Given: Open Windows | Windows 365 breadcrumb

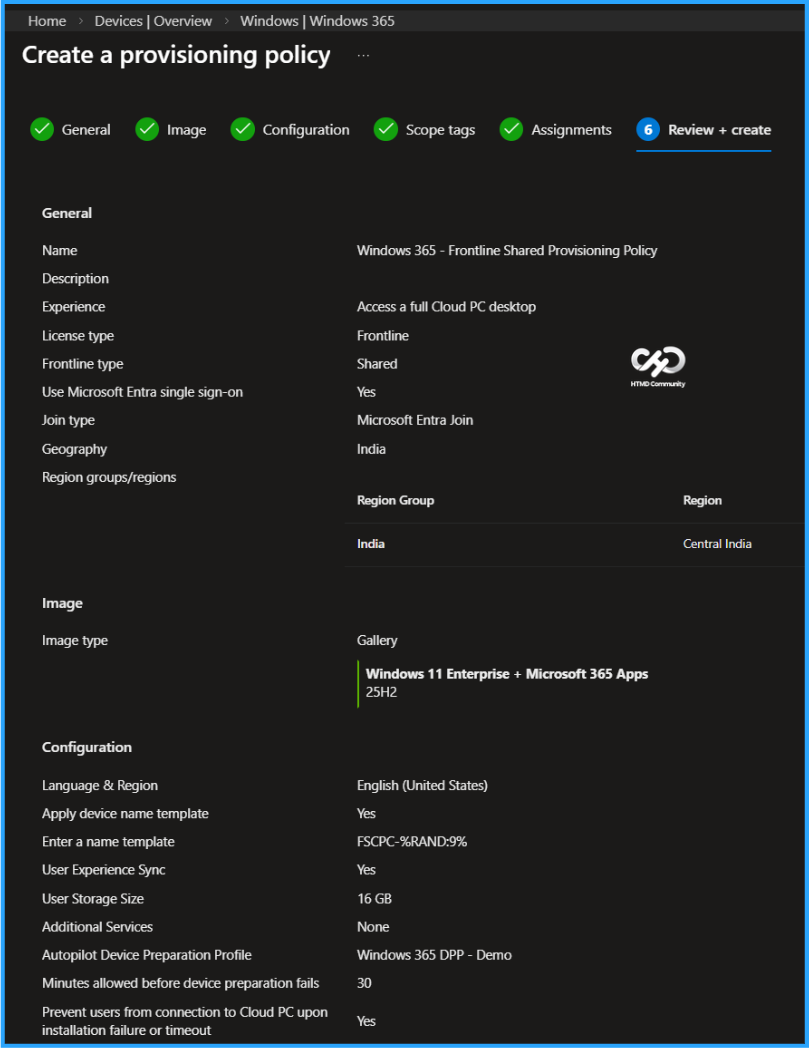Looking at the screenshot, I should [x=318, y=21].
